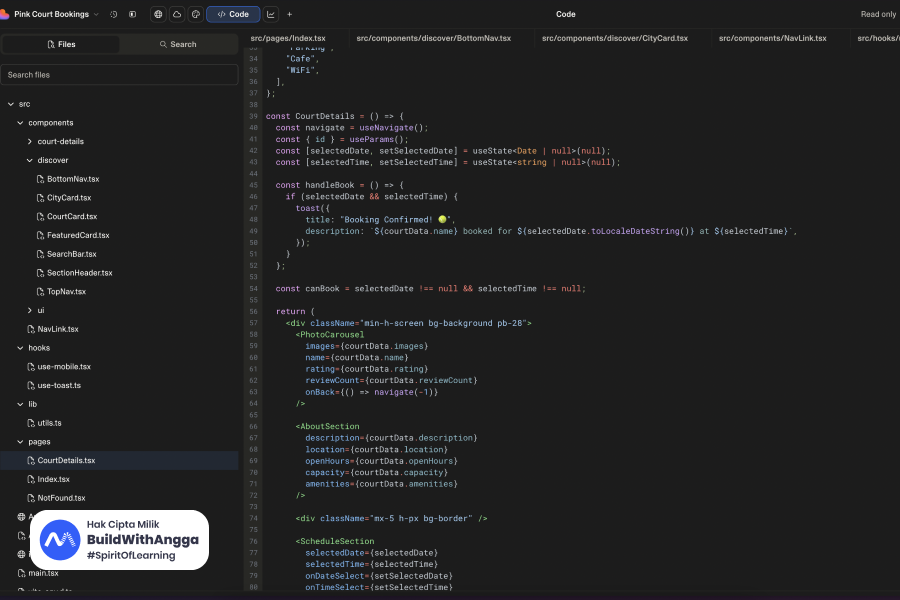Image resolution: width=900 pixels, height=600 pixels.
Task: Select the Code view button
Action: tap(233, 15)
